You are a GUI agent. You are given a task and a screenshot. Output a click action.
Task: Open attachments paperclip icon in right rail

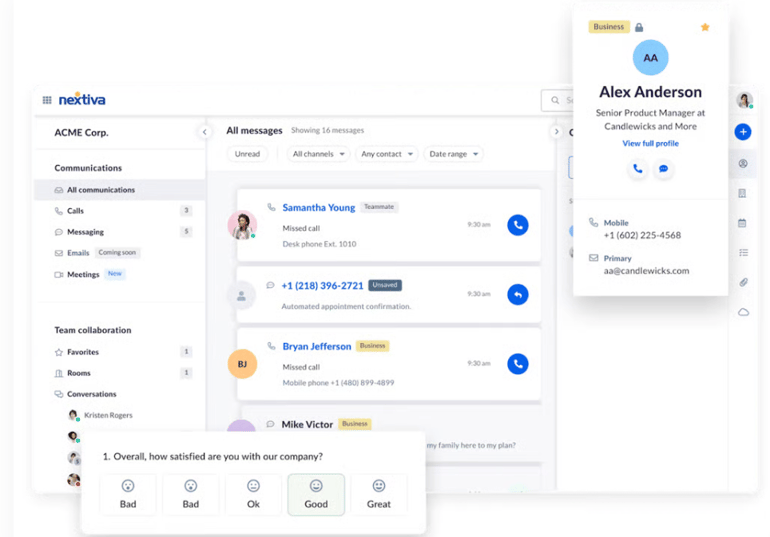[x=743, y=282]
